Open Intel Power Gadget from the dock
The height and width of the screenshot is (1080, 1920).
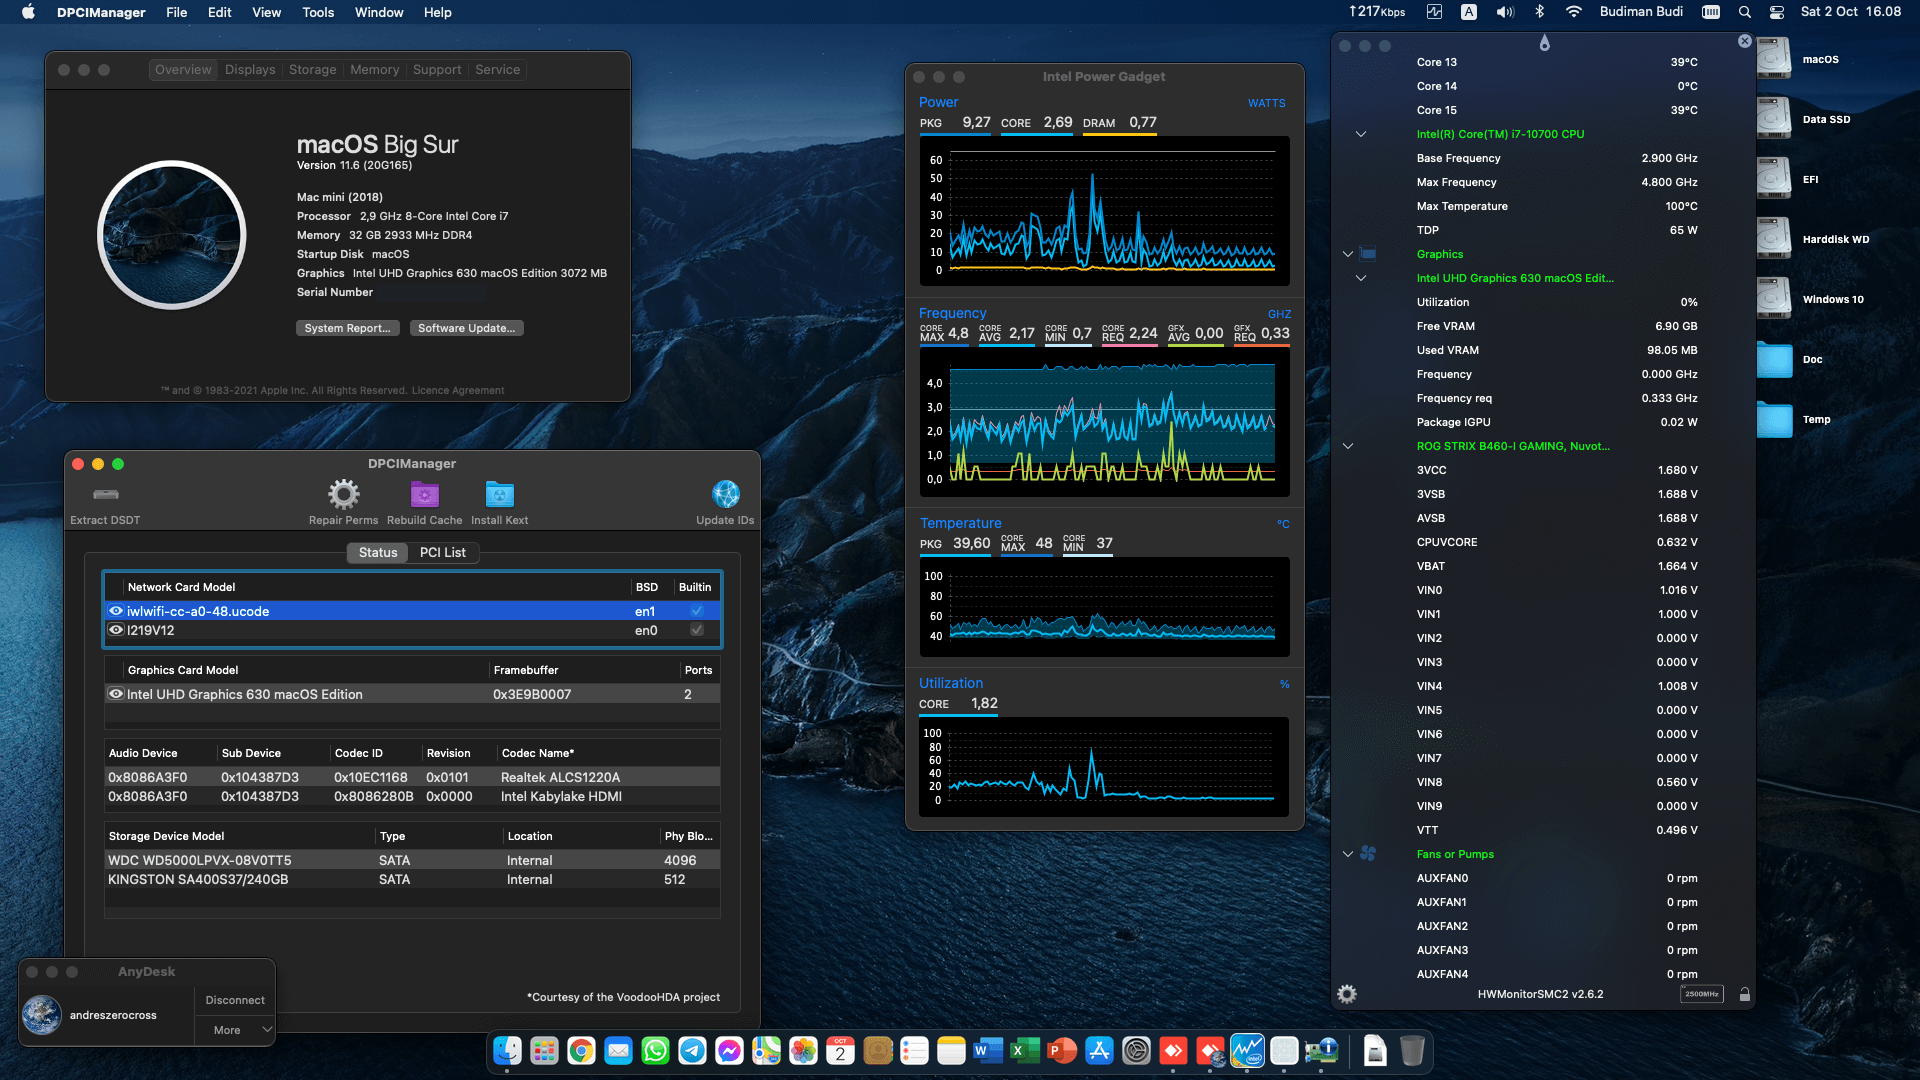coord(1247,1051)
